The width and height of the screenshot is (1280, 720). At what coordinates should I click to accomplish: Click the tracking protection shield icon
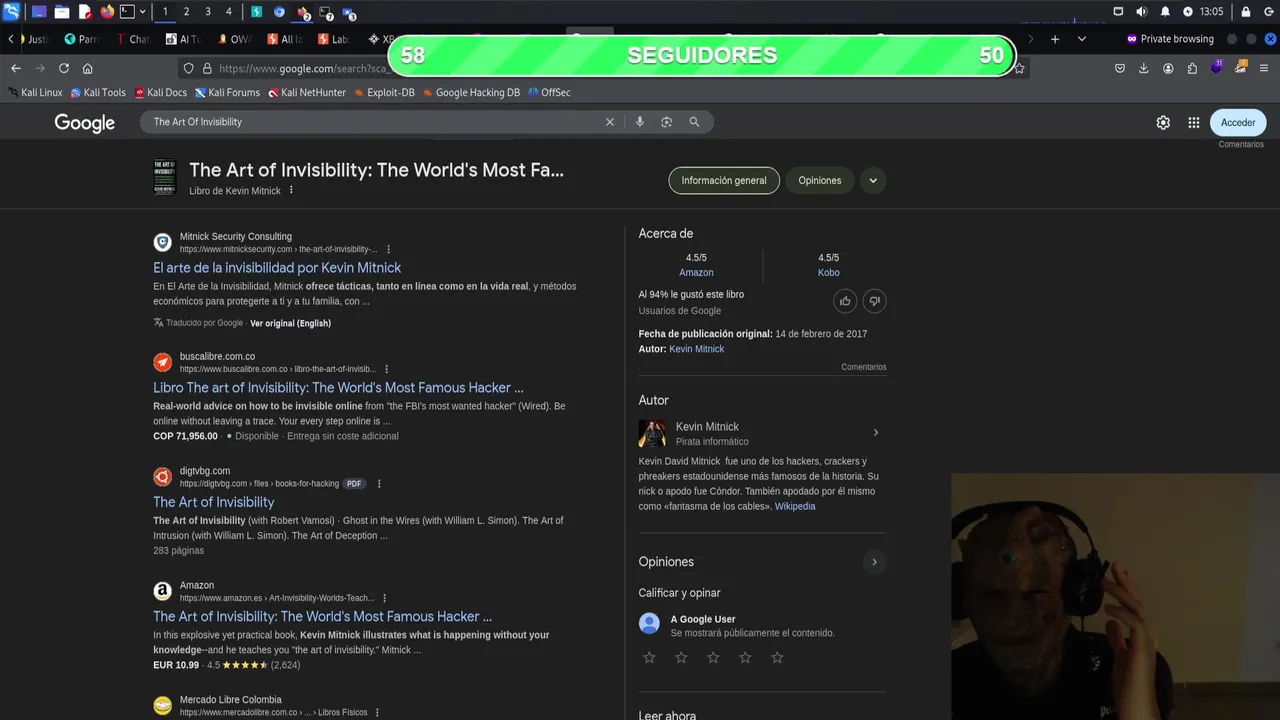[188, 68]
